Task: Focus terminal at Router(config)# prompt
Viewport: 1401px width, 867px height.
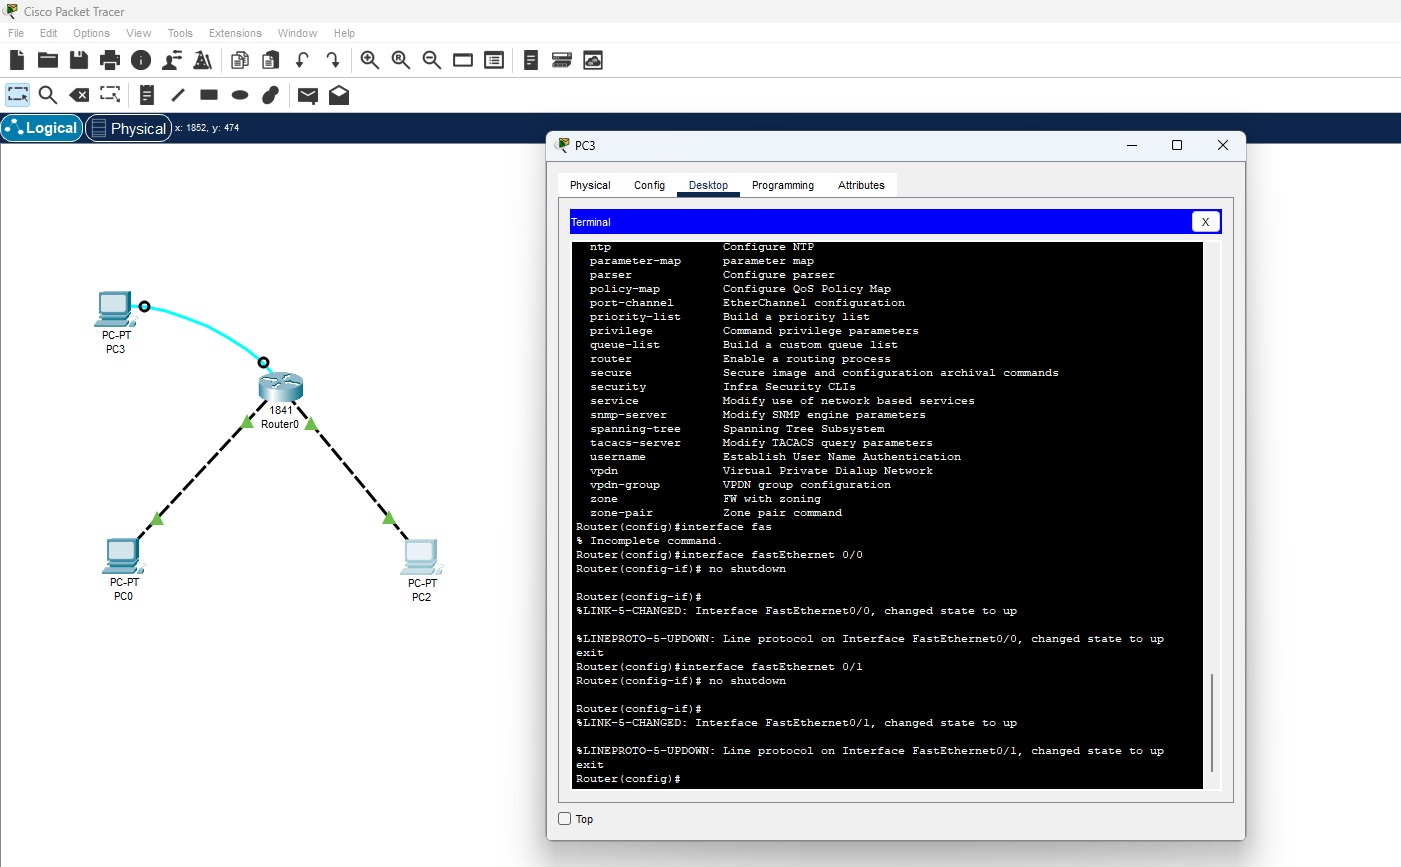Action: [x=628, y=779]
